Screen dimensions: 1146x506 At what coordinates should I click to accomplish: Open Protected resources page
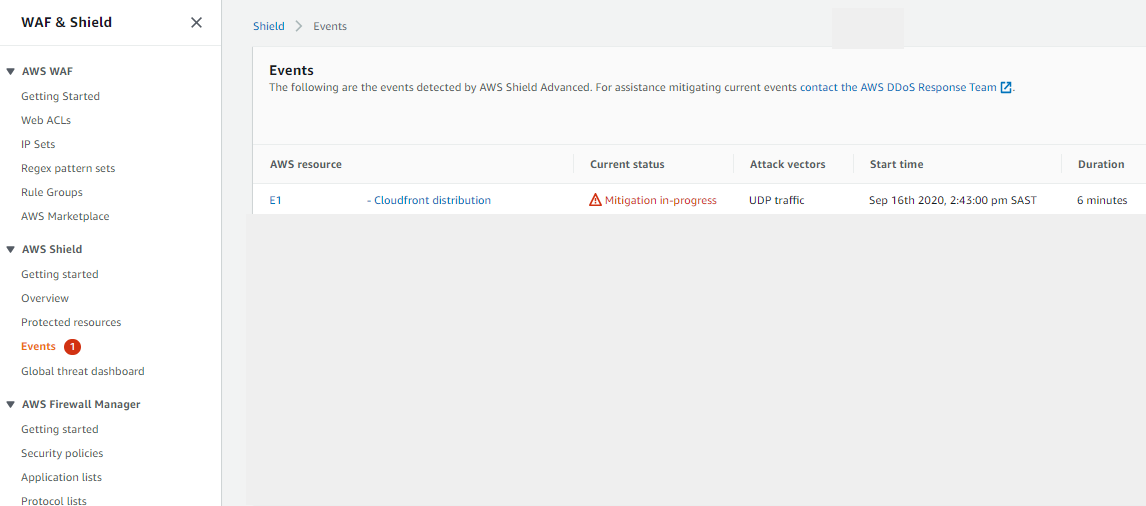tap(71, 322)
